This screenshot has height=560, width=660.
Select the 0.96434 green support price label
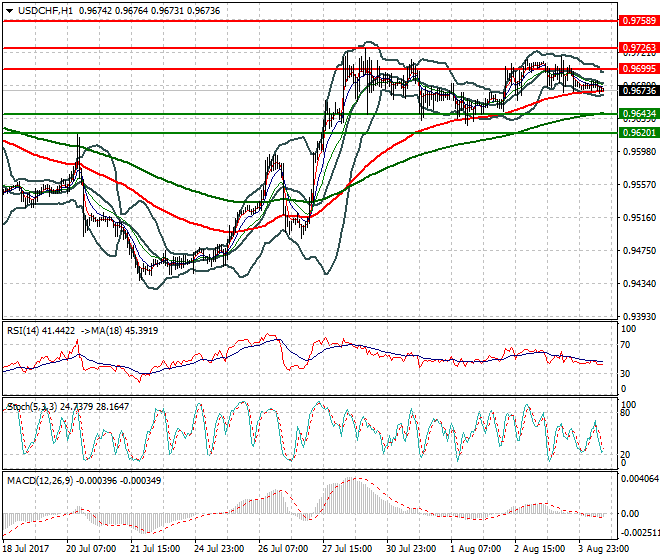(639, 114)
